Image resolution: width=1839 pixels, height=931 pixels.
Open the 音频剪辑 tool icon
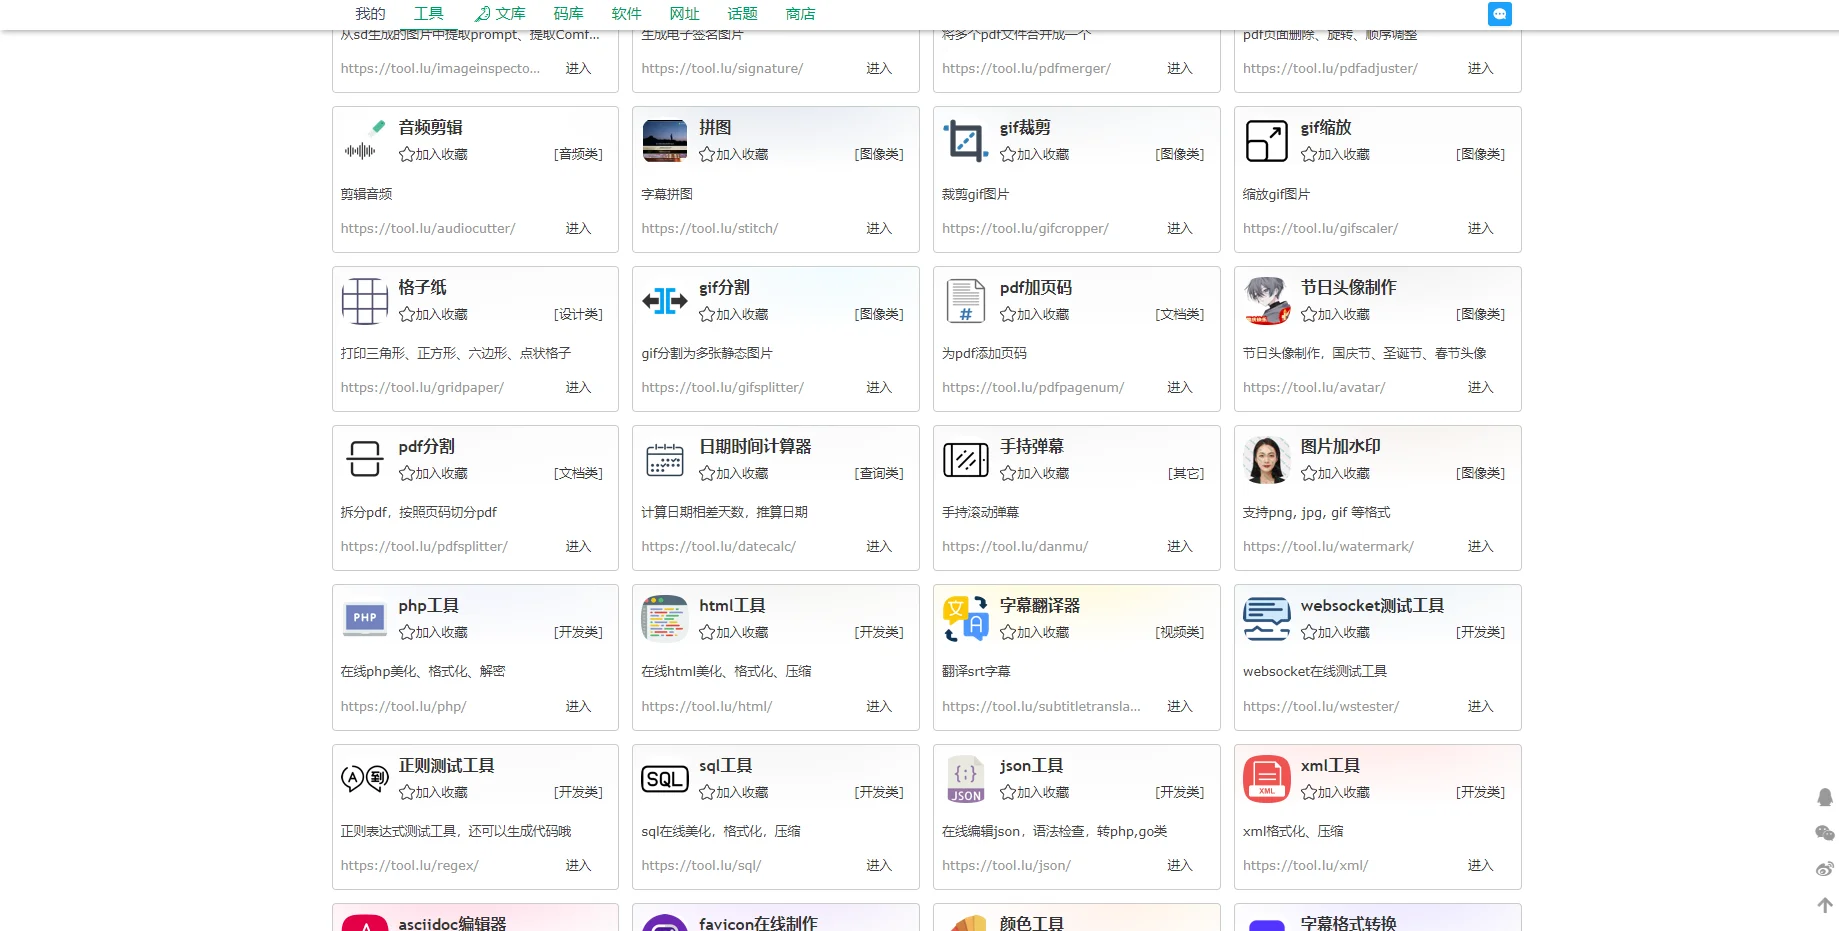(364, 142)
